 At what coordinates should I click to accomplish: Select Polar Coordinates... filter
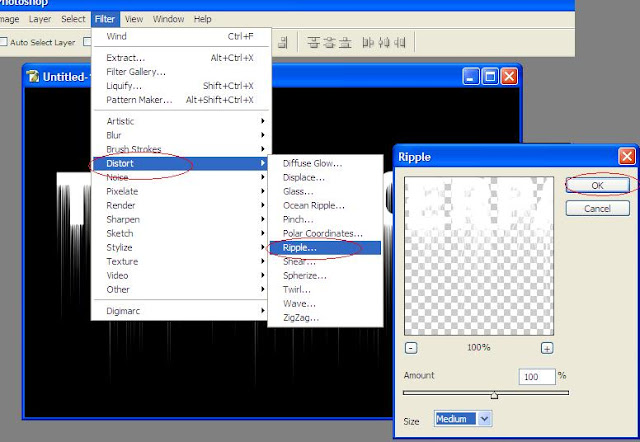[325, 233]
